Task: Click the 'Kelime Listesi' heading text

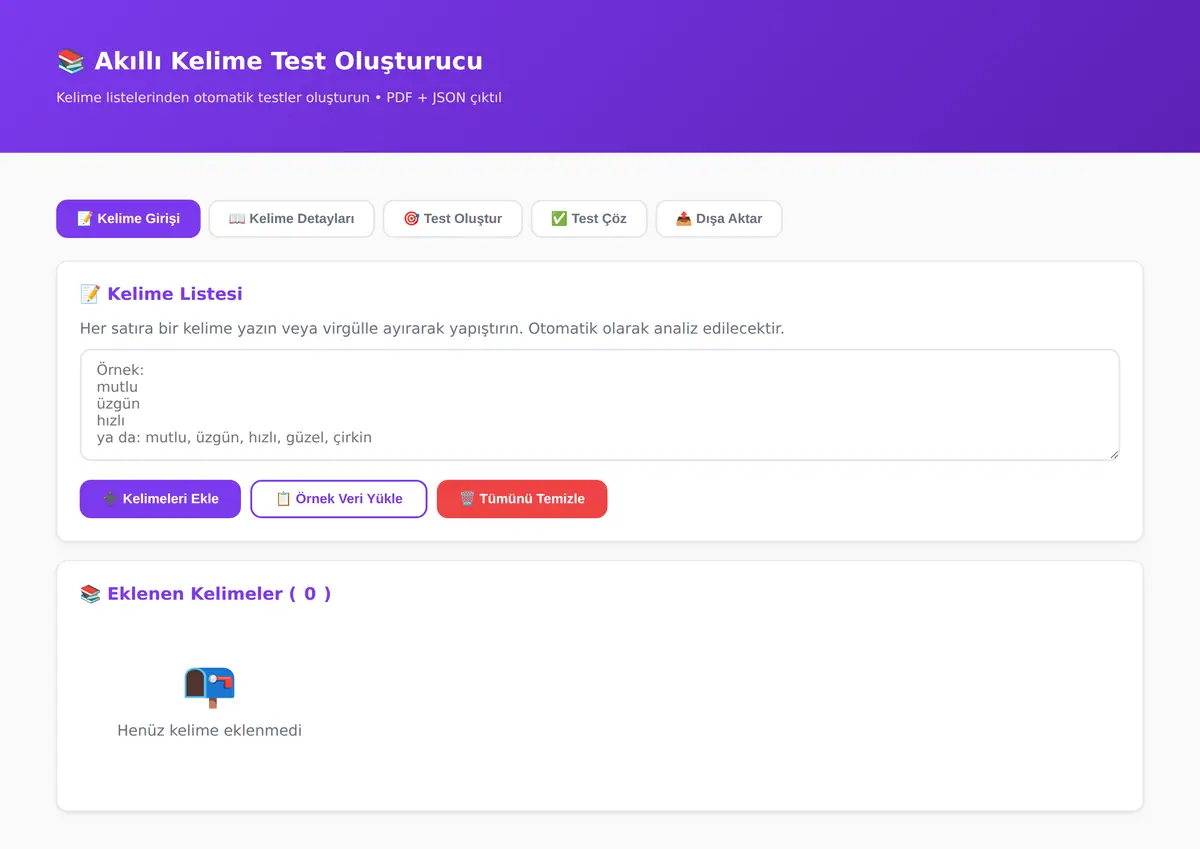Action: [175, 294]
